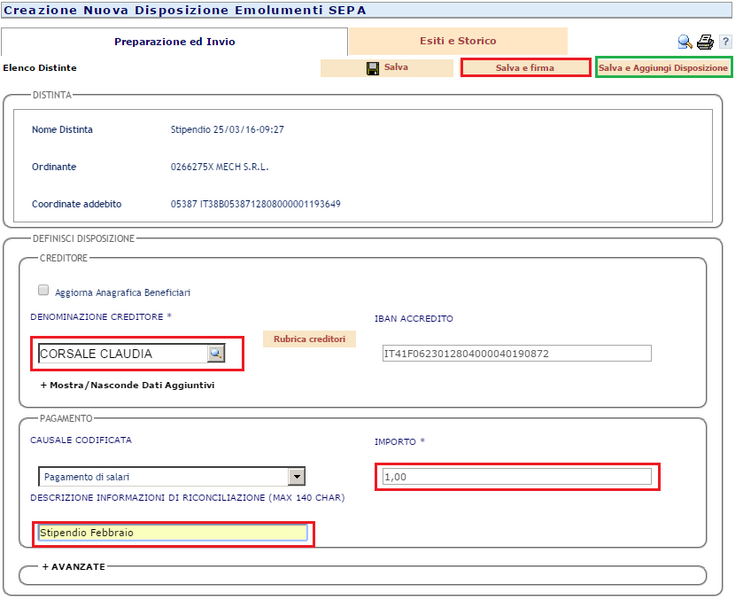Click the printer icon
Screen dimensions: 743x600
705,42
